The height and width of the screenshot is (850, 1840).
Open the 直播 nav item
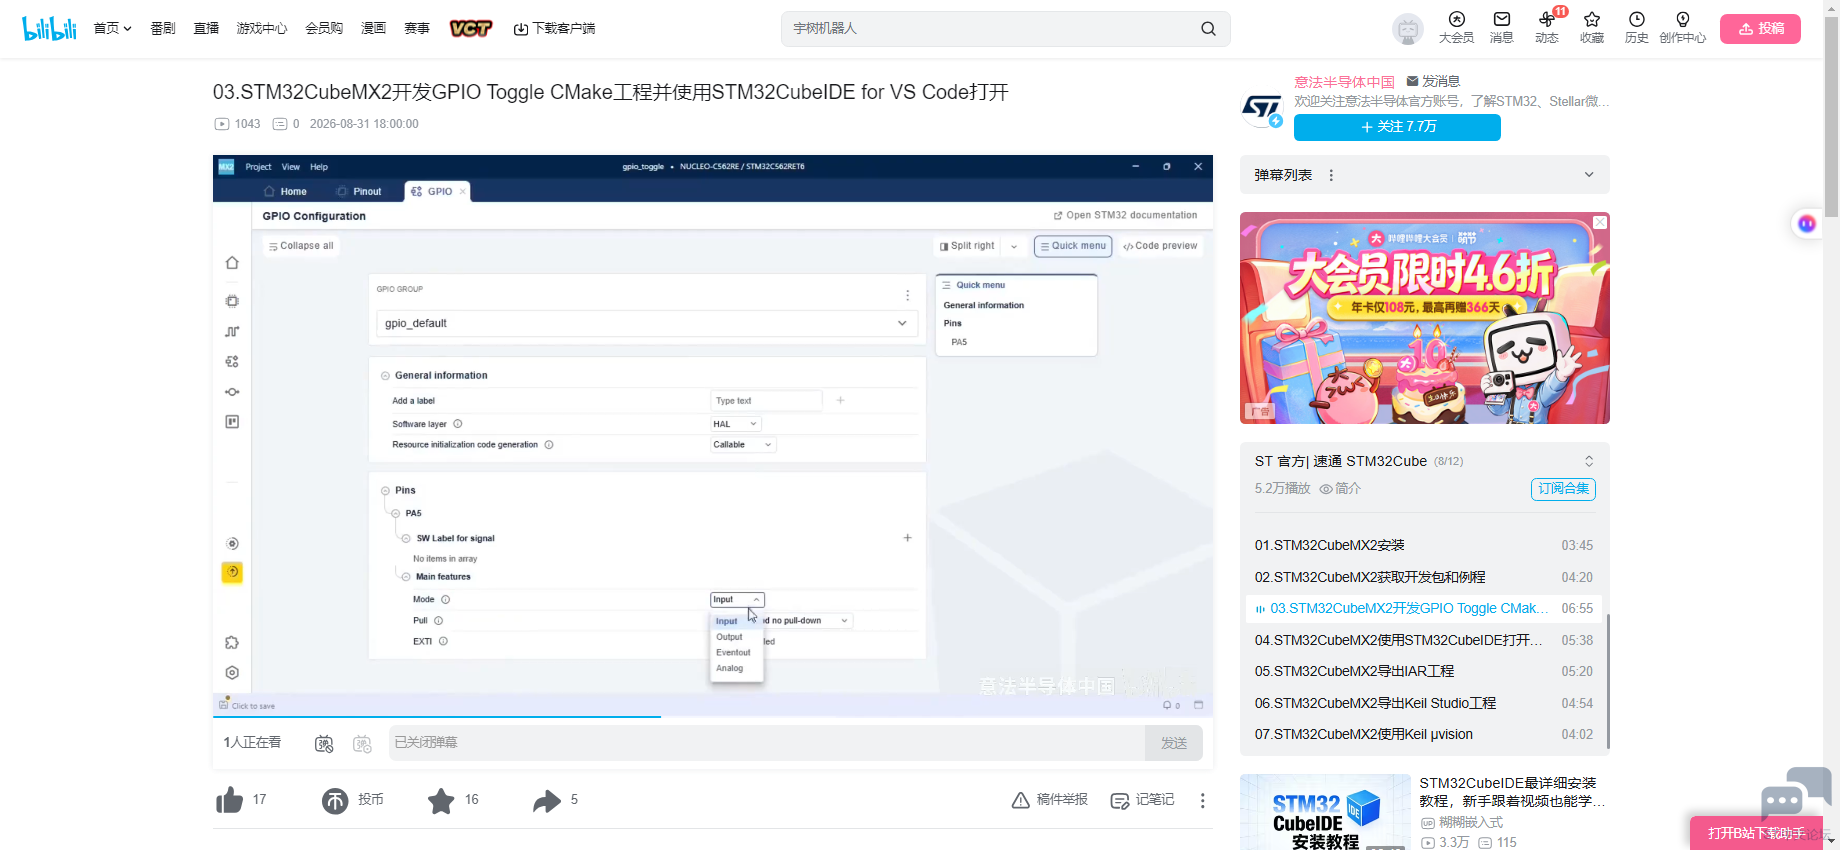click(x=207, y=28)
